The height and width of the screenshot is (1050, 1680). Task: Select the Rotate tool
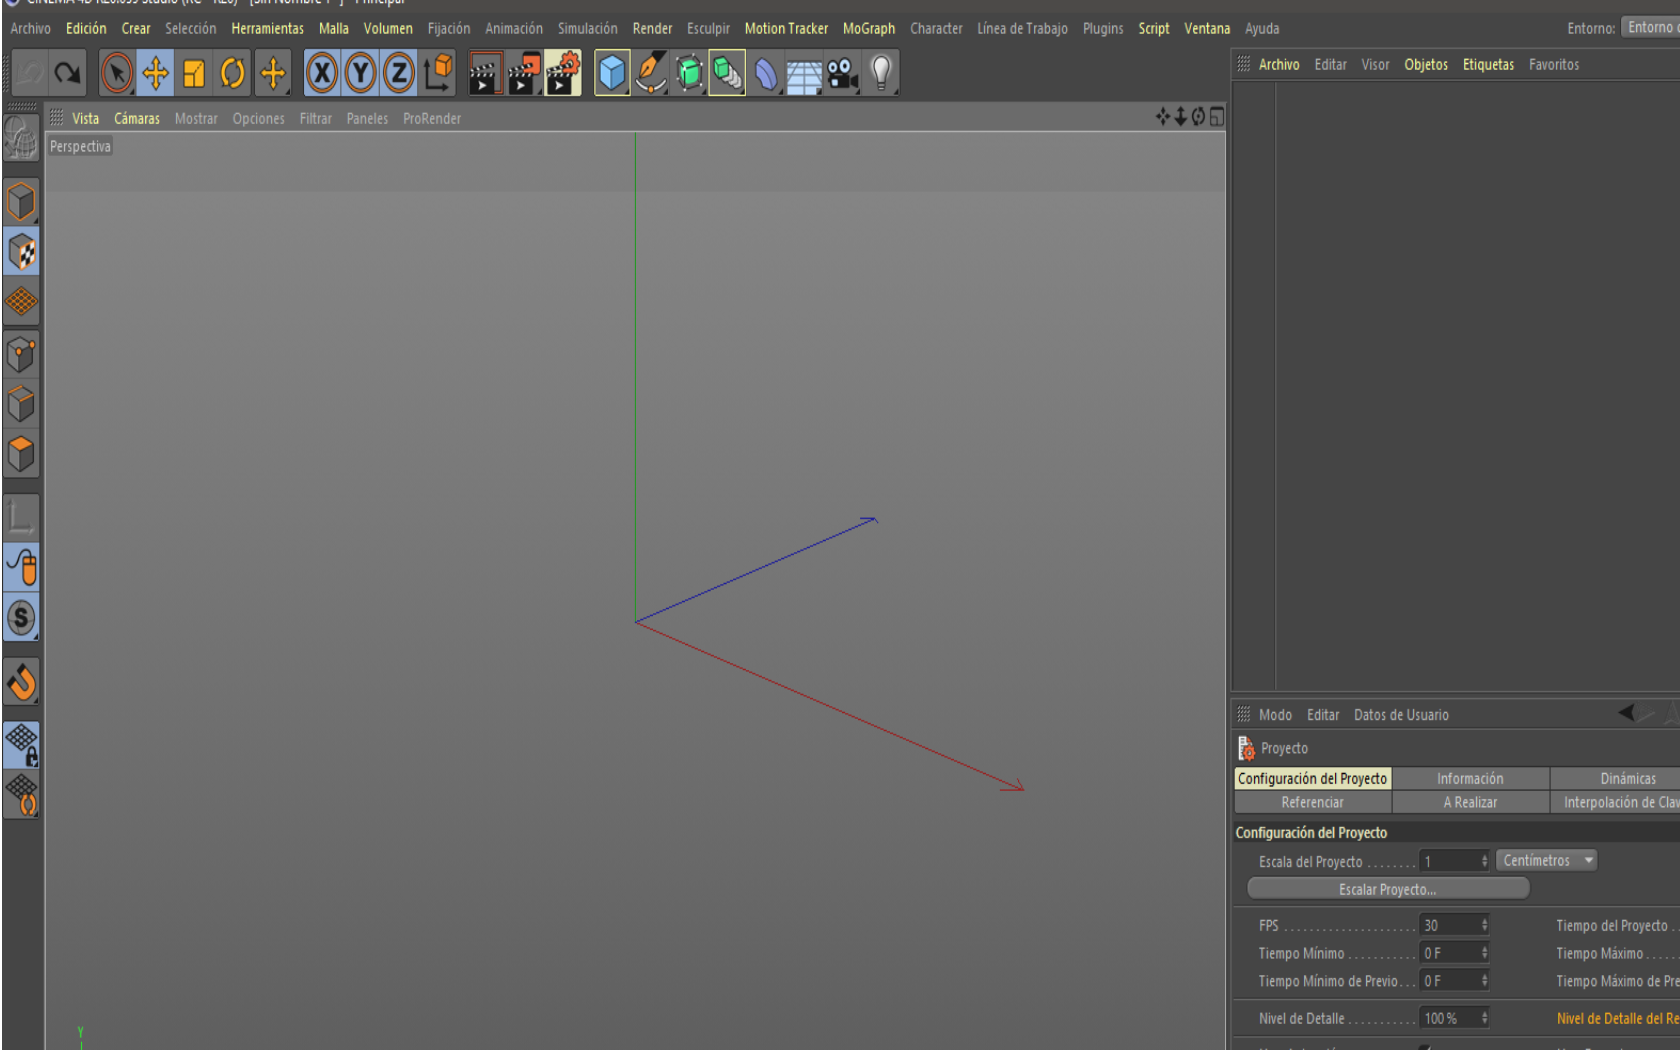point(232,73)
